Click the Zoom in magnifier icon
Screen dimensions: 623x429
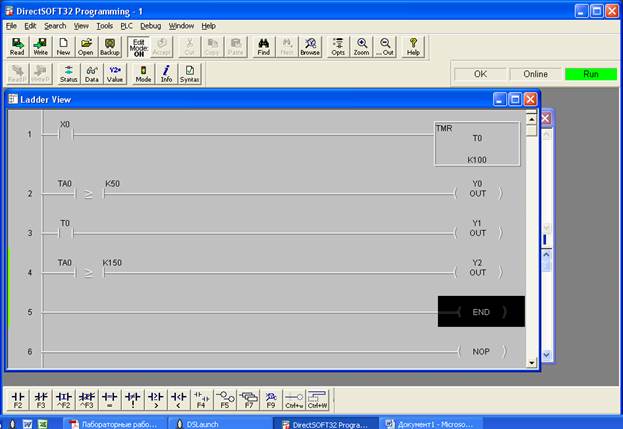tap(361, 46)
